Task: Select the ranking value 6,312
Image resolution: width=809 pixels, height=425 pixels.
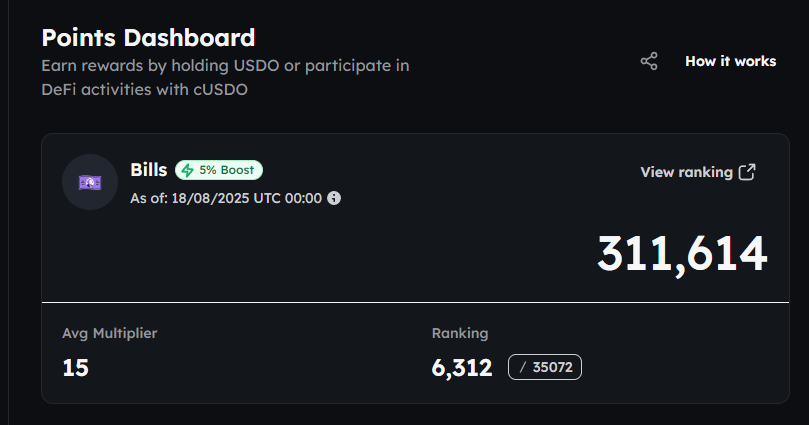Action: pos(462,368)
